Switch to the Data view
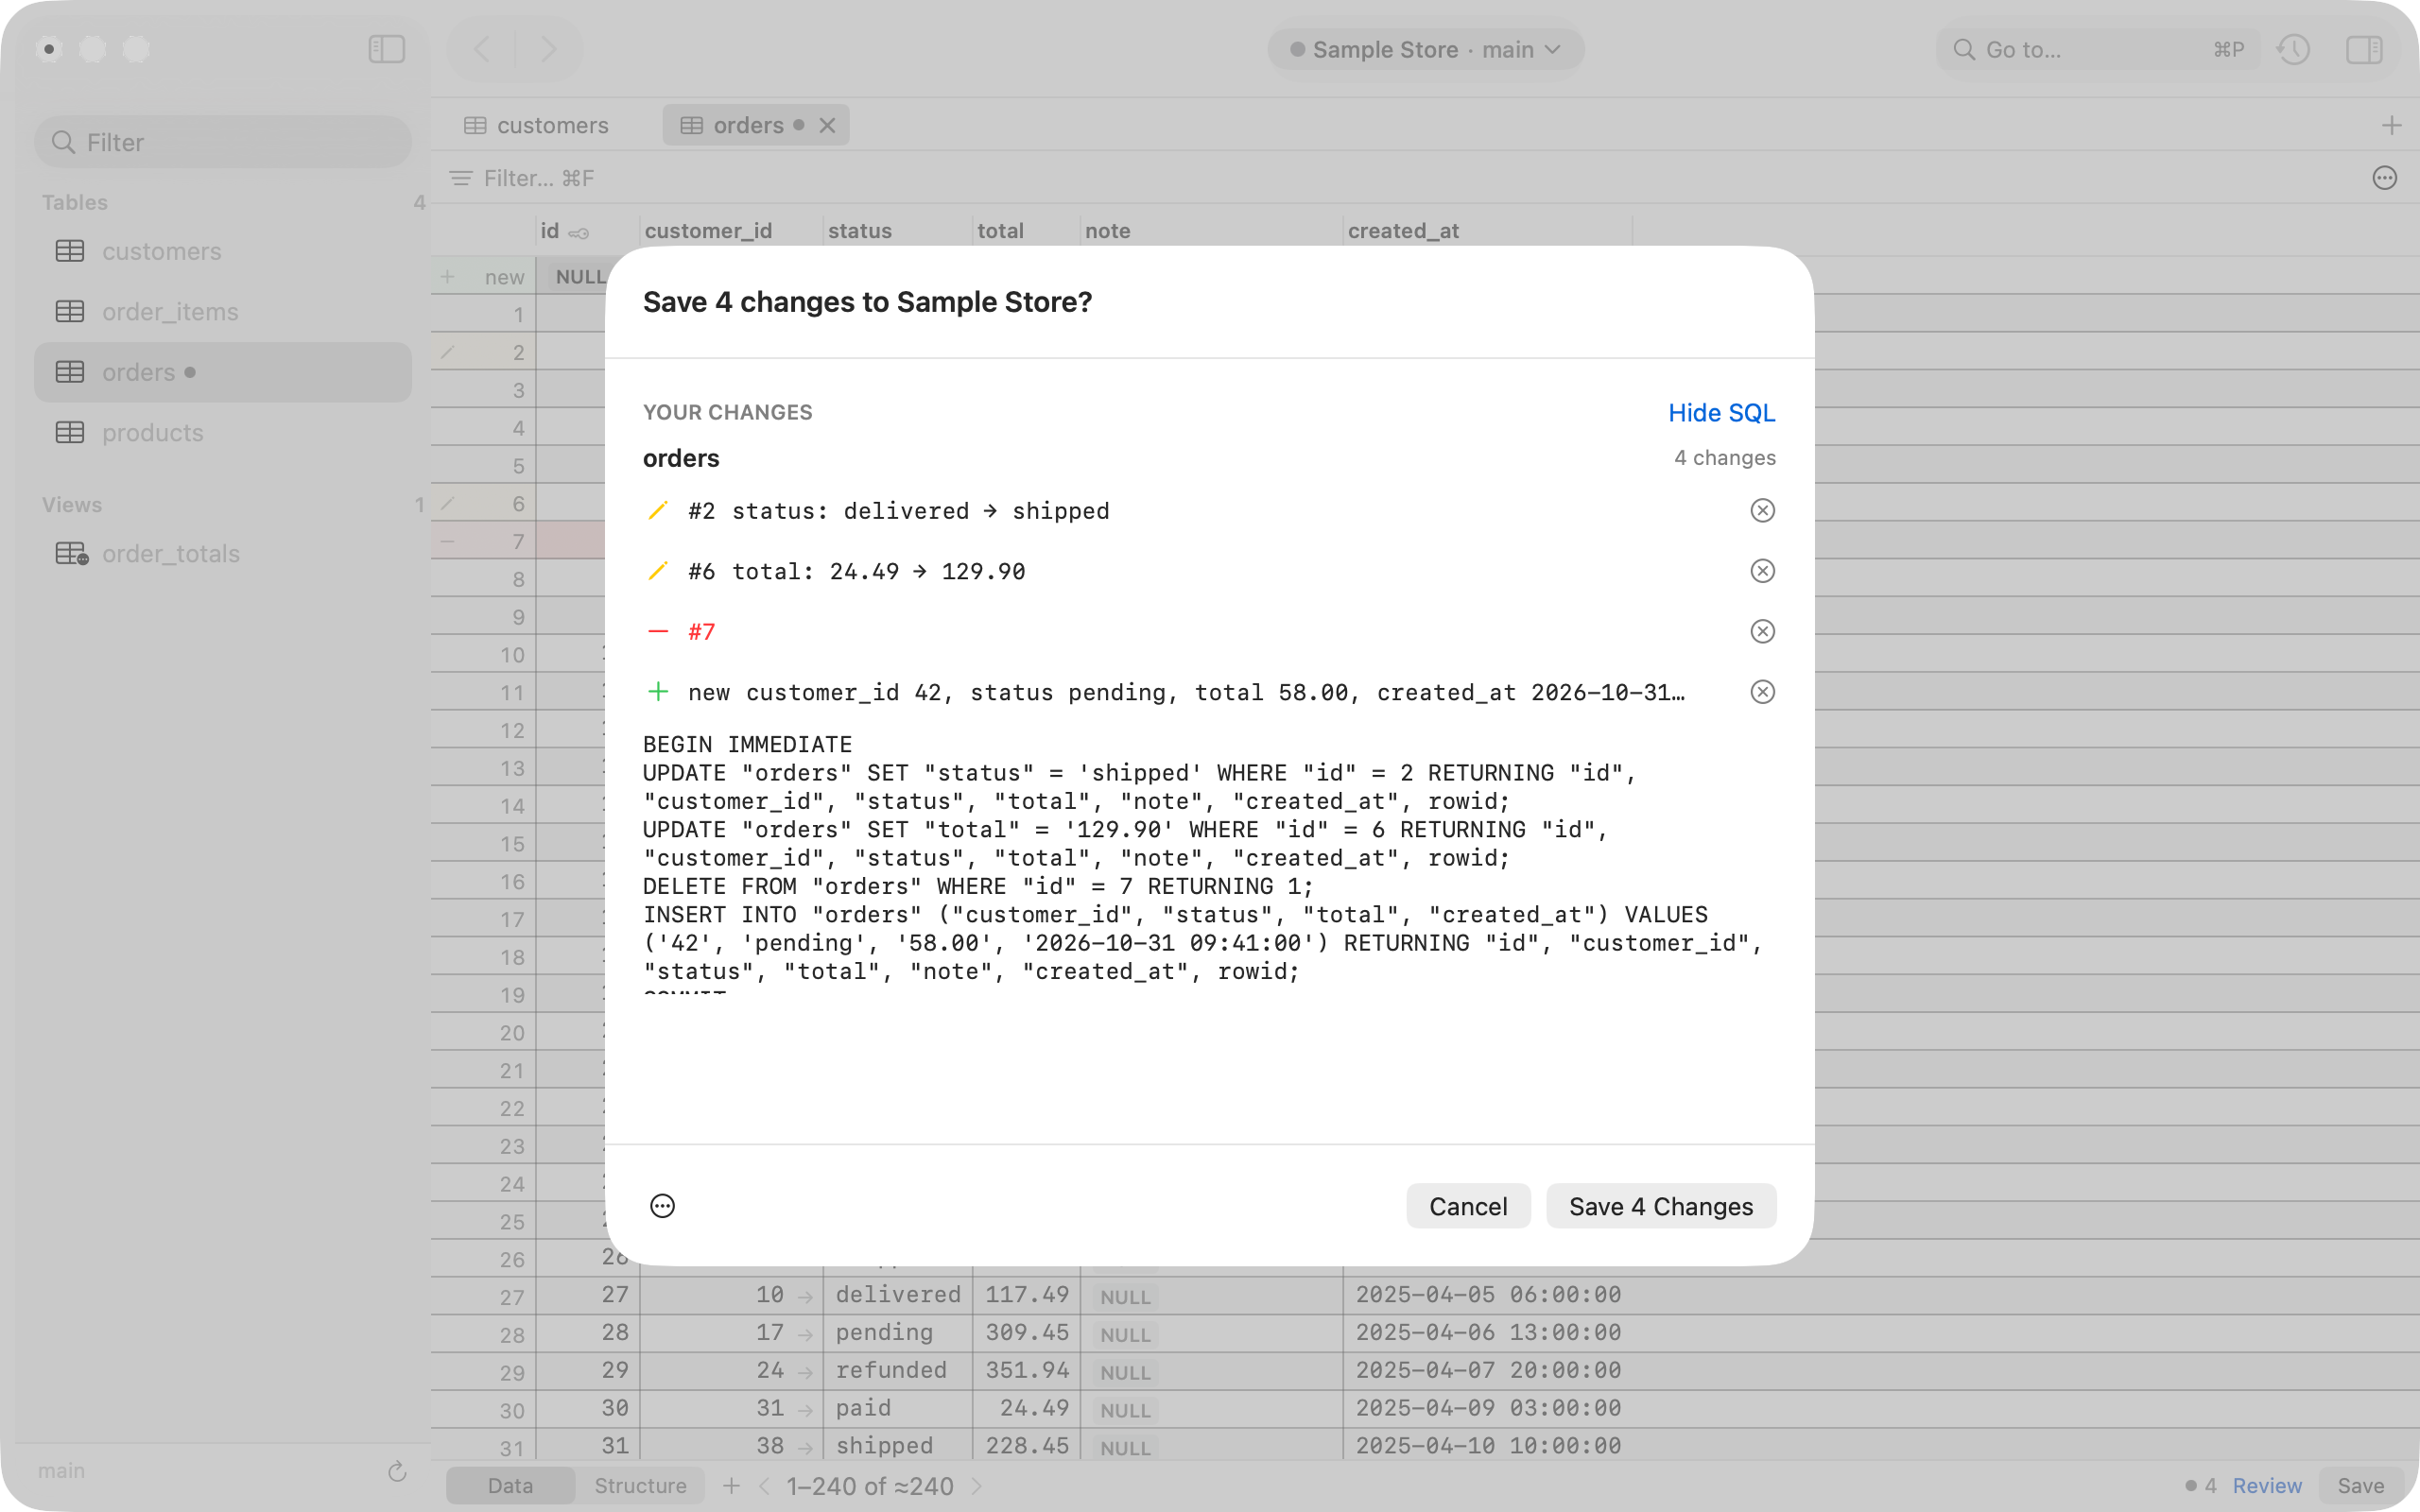 (x=510, y=1485)
